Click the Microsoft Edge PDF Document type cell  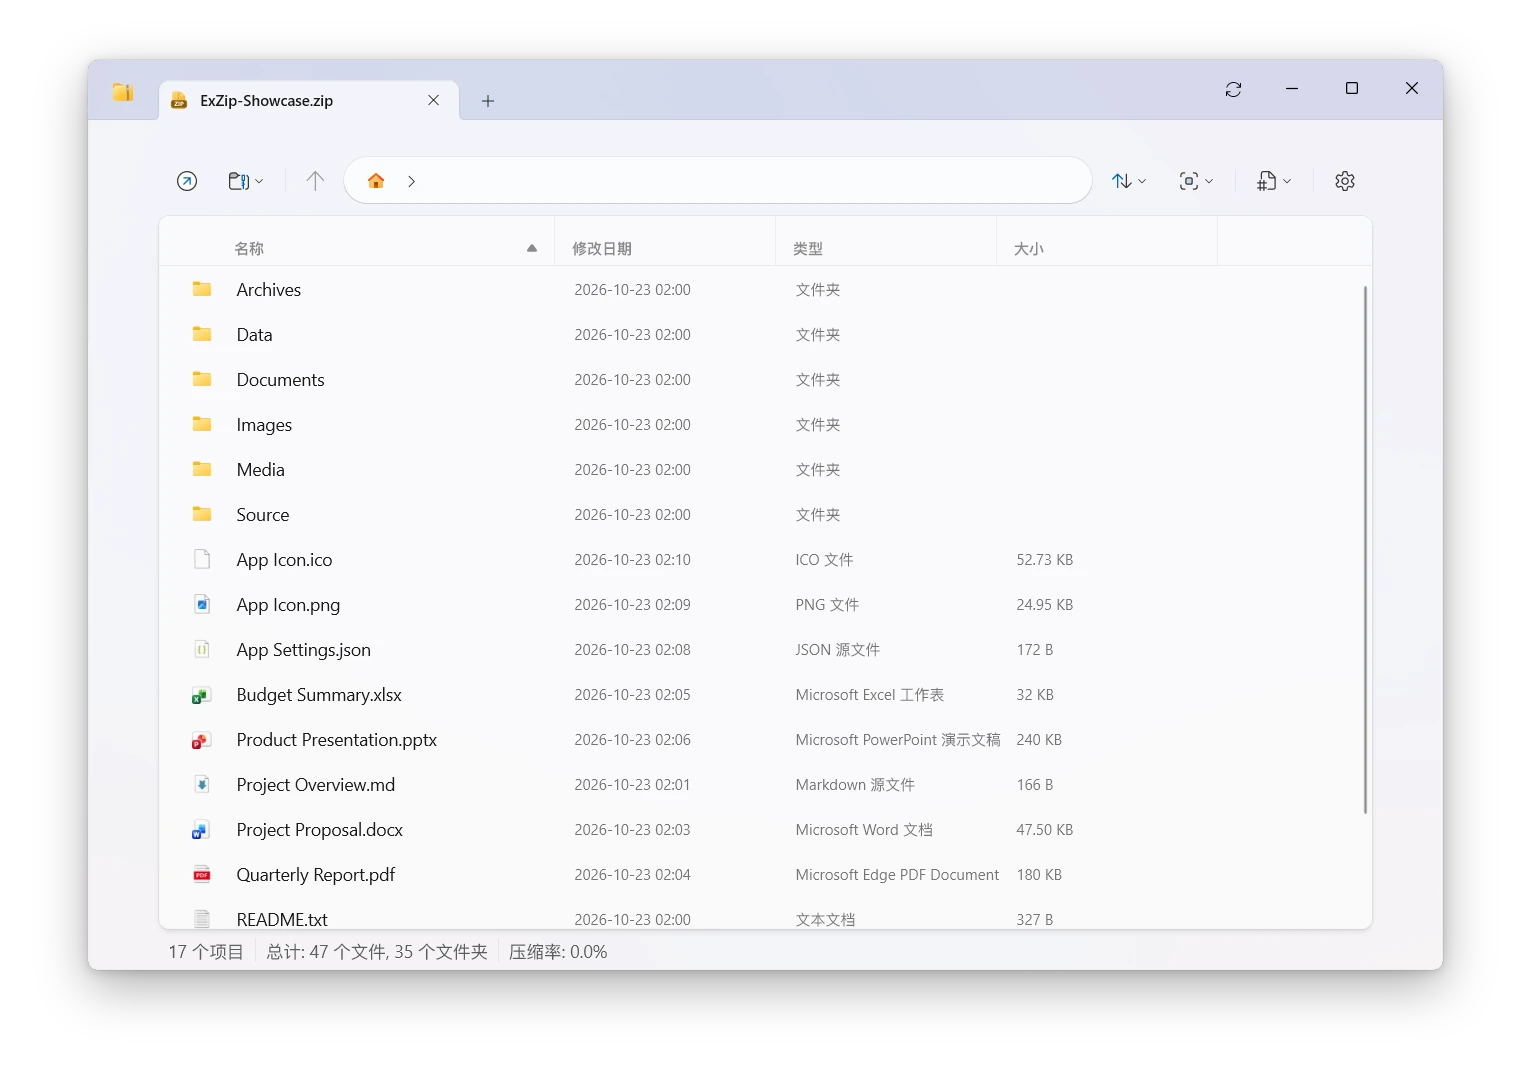coord(897,875)
